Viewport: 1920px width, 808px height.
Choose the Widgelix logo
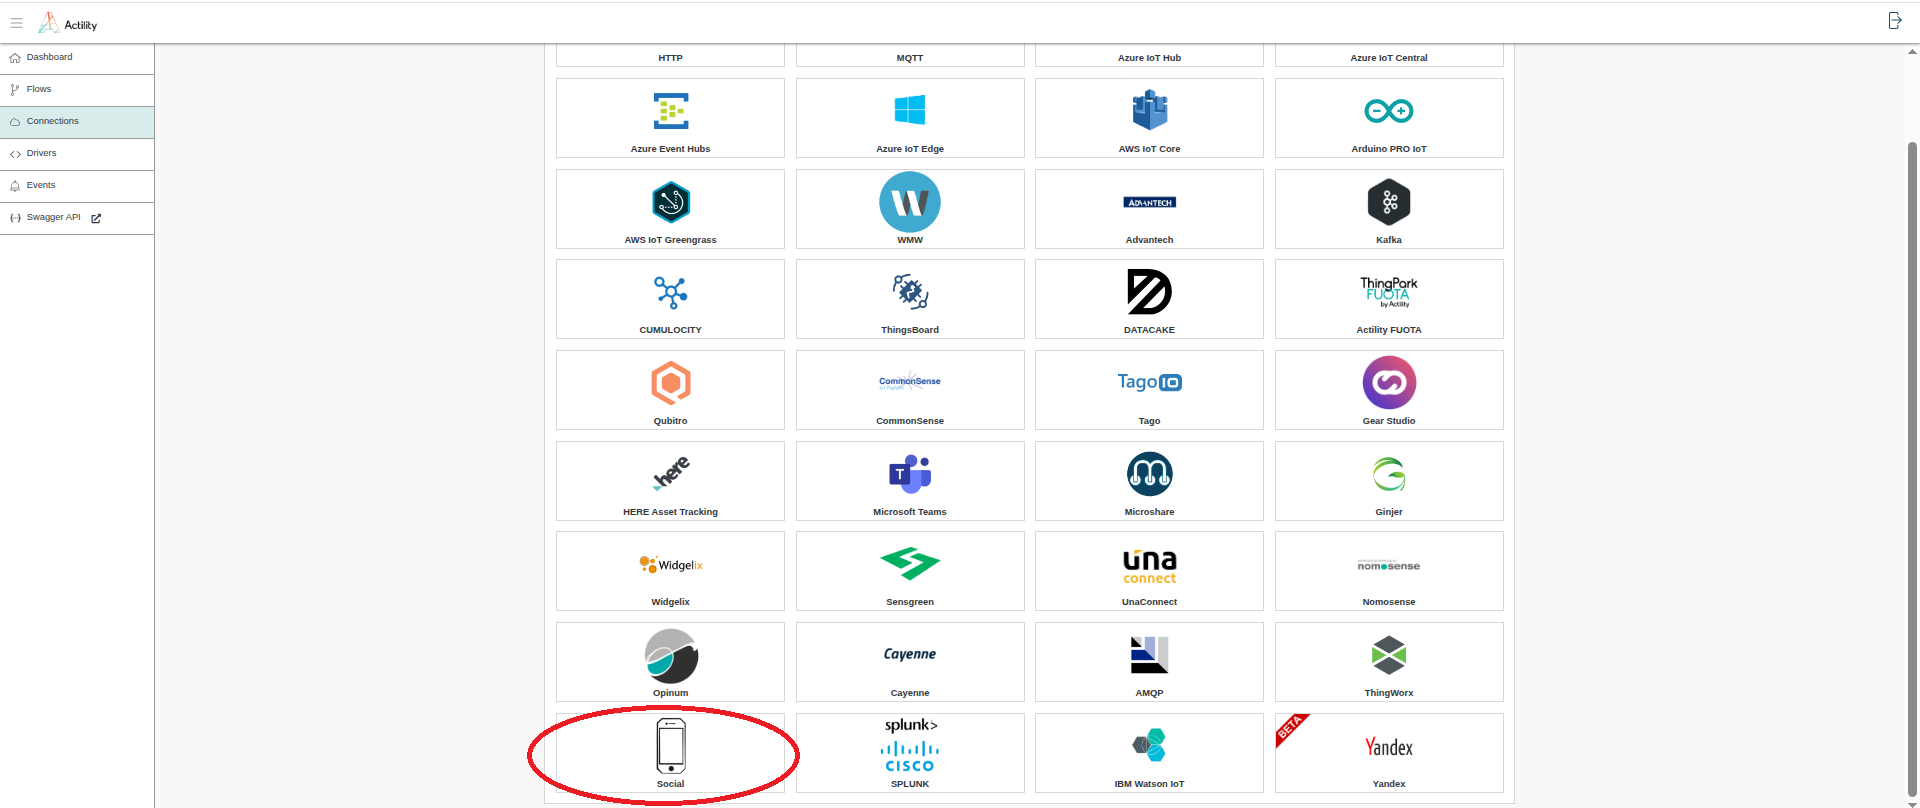pos(670,565)
